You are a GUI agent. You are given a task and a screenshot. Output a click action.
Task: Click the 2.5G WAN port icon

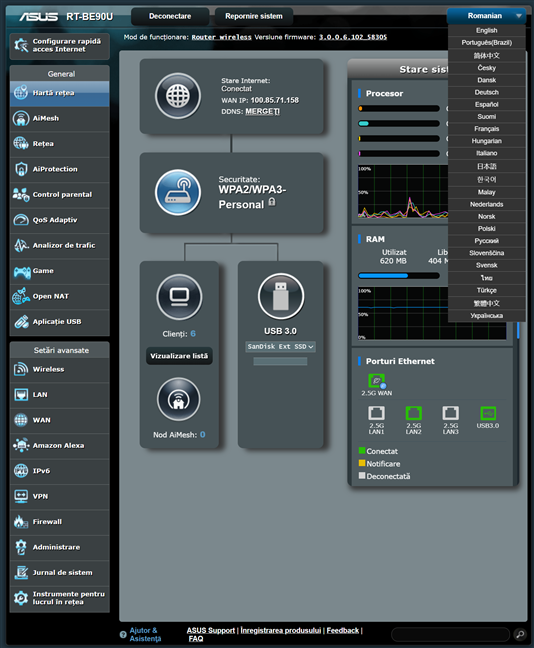pyautogui.click(x=376, y=381)
